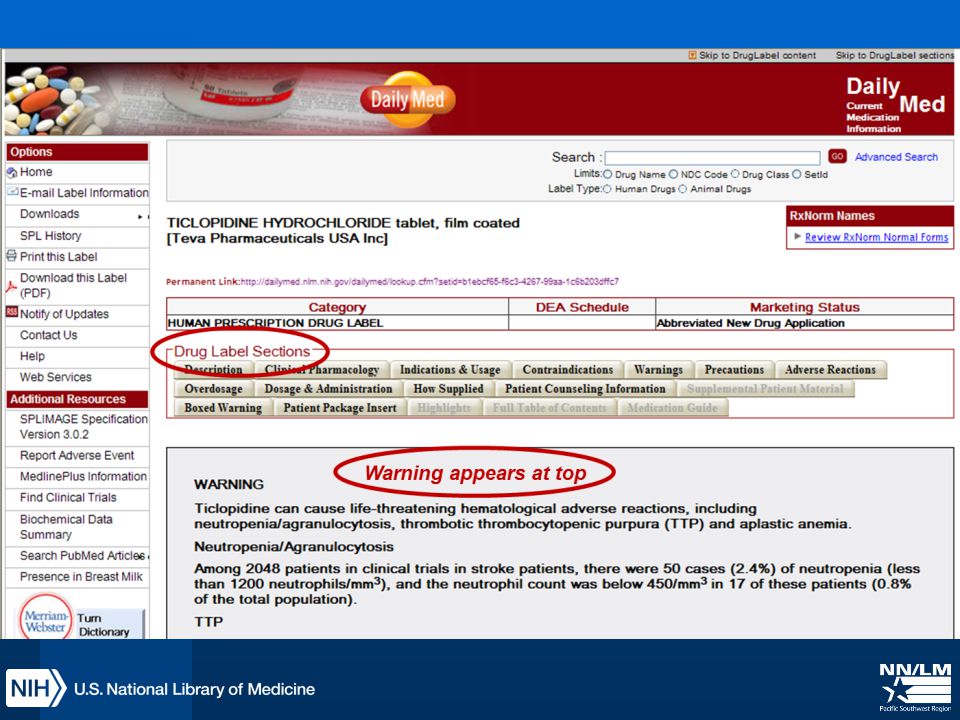The height and width of the screenshot is (720, 960).
Task: Choose Animal Drugs label type
Action: pos(683,189)
